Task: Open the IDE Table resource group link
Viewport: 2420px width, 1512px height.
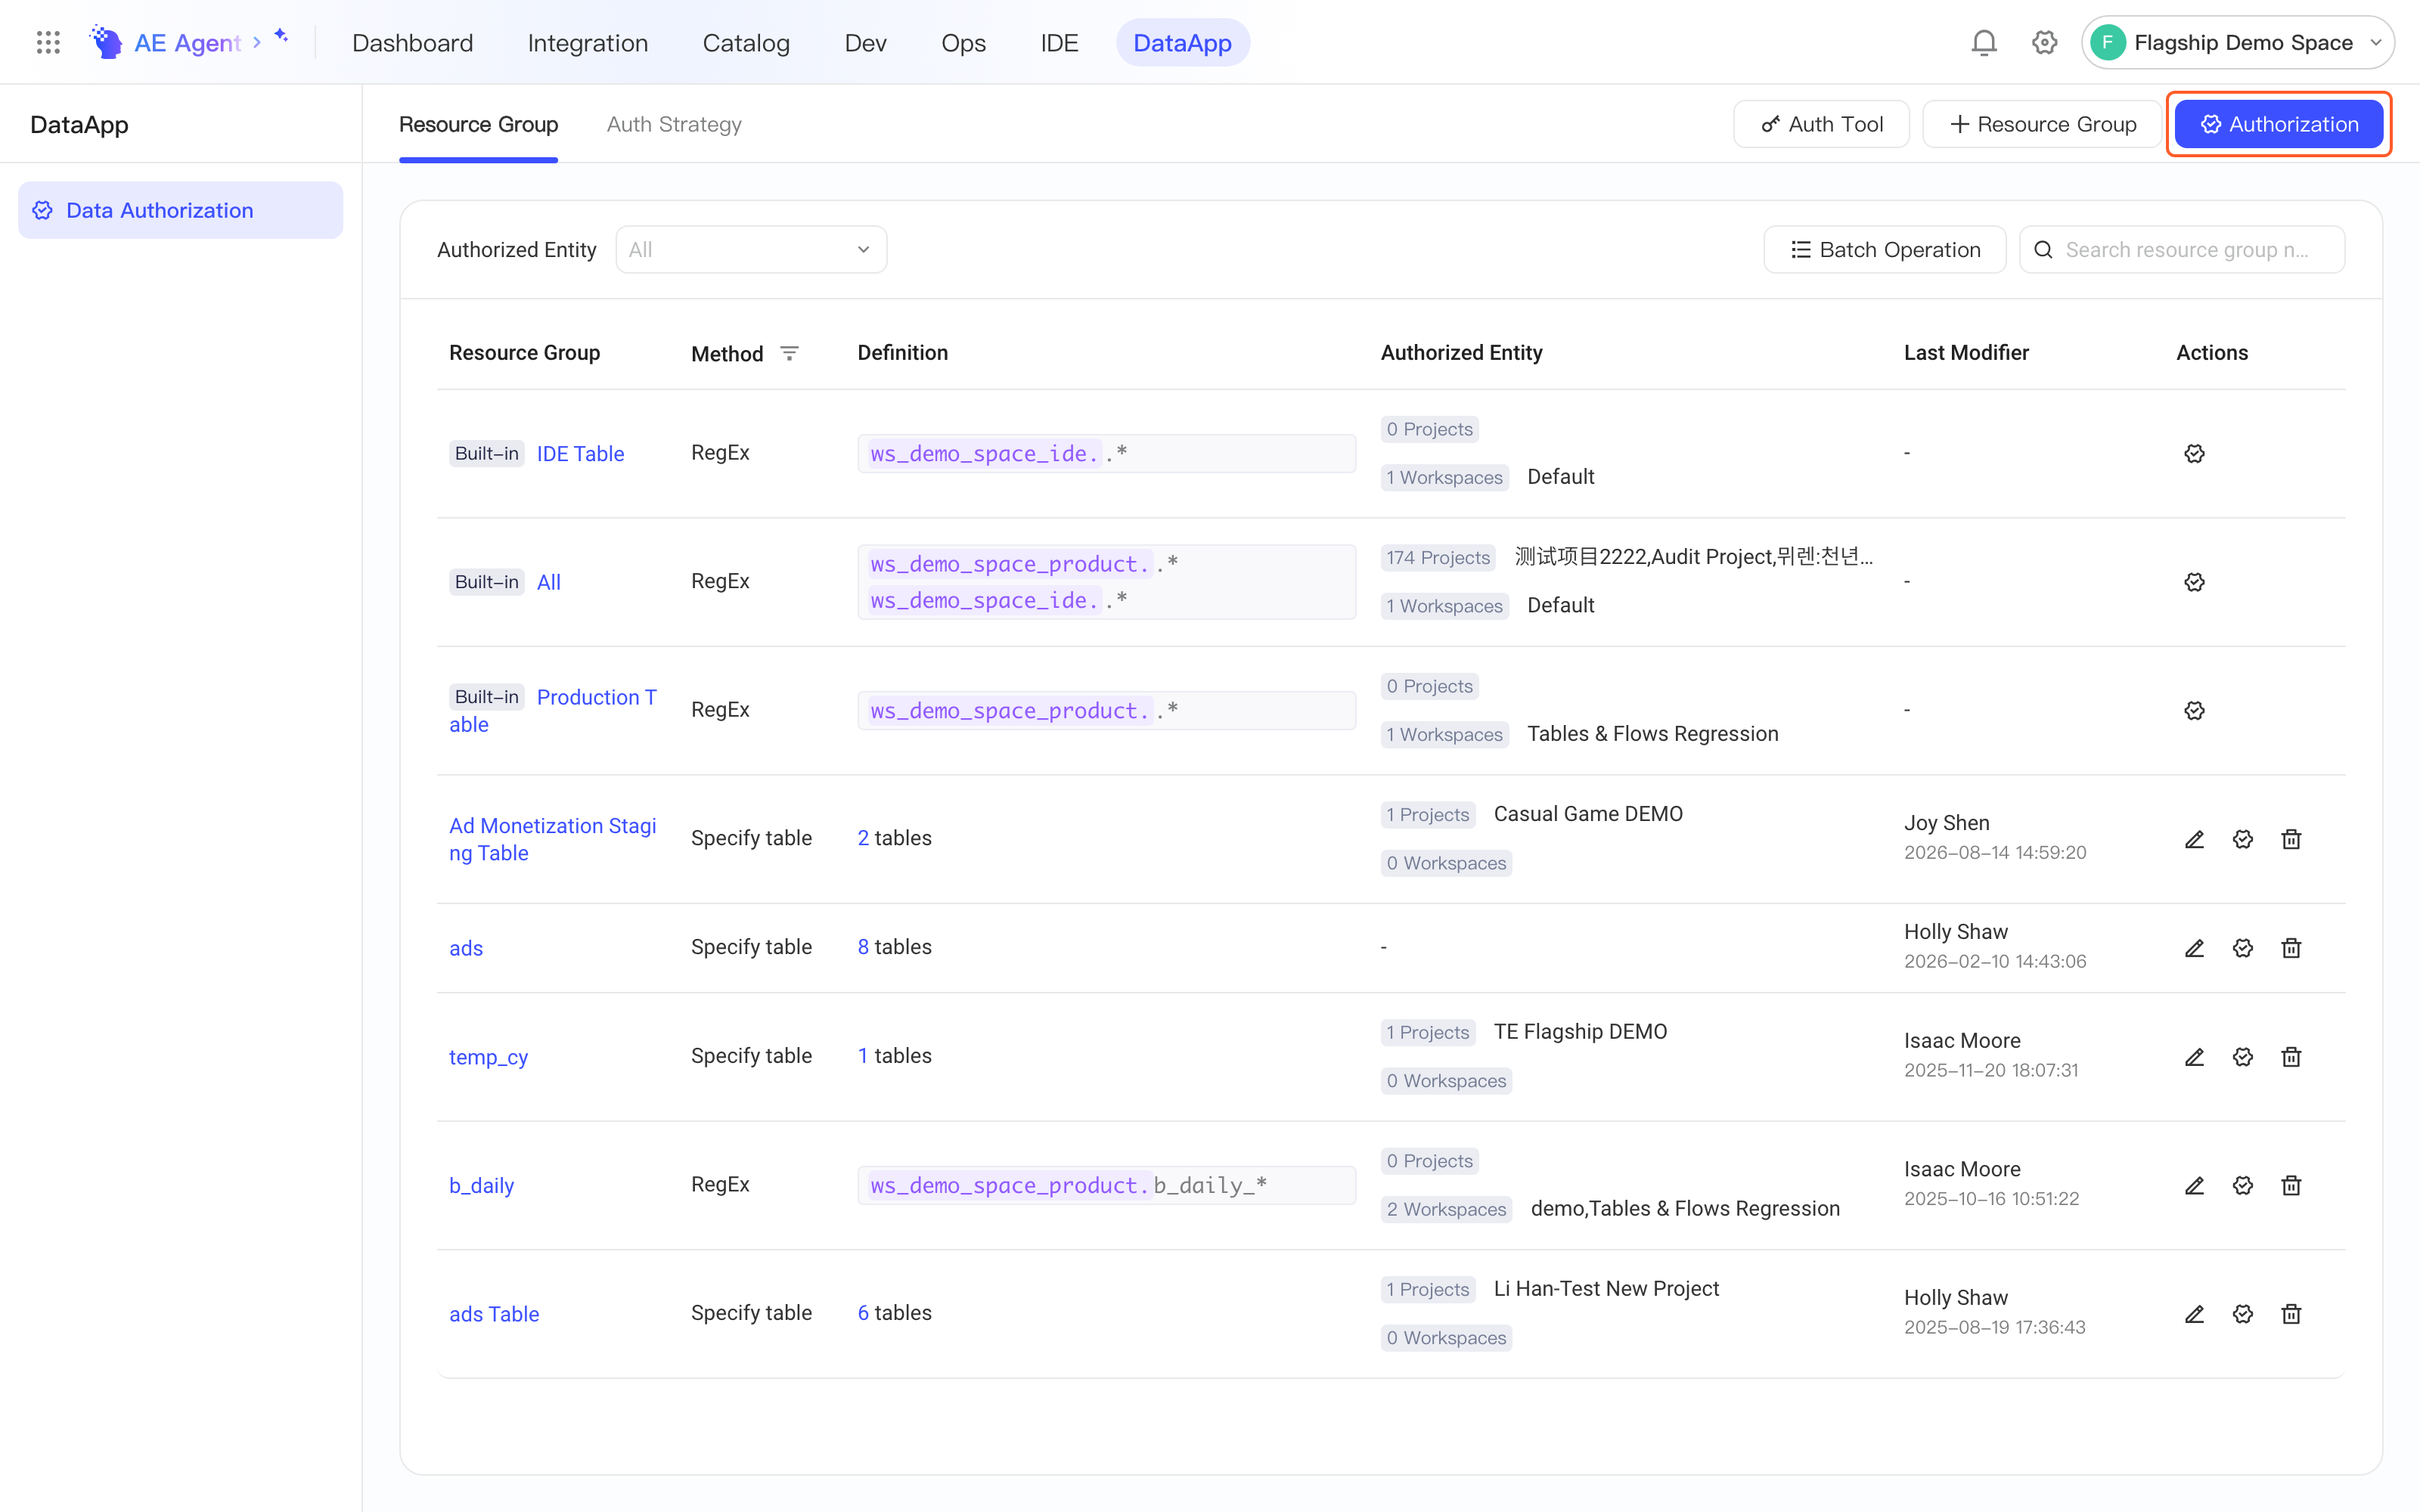Action: (x=580, y=453)
